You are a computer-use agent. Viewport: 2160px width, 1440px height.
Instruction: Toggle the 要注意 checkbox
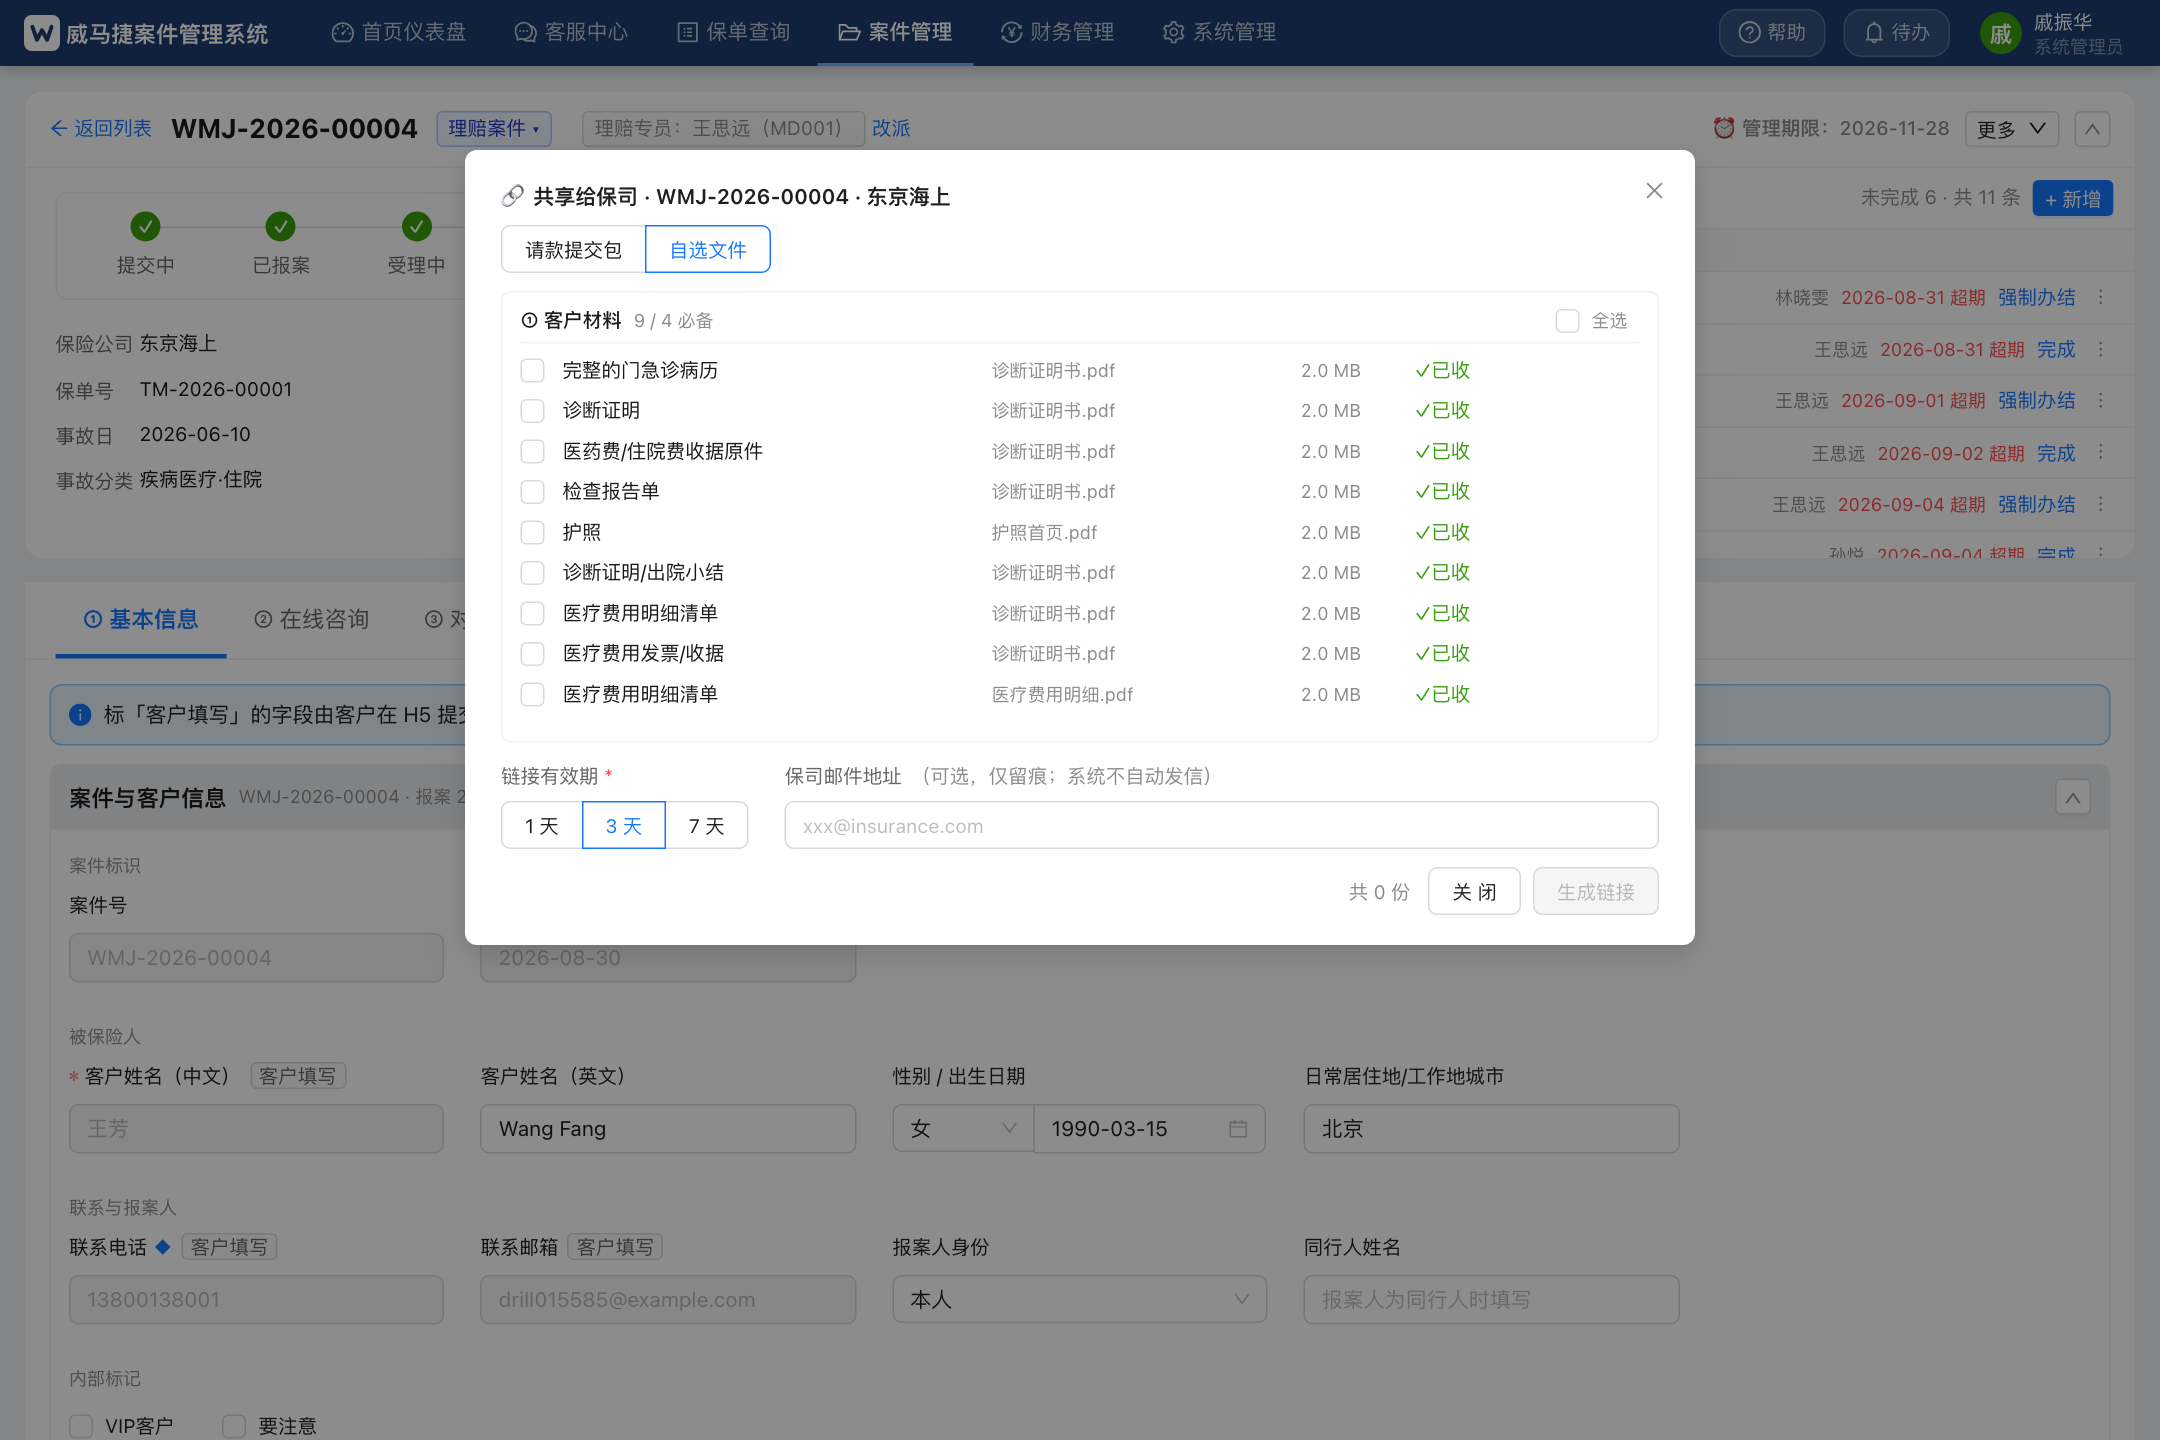pyautogui.click(x=234, y=1426)
